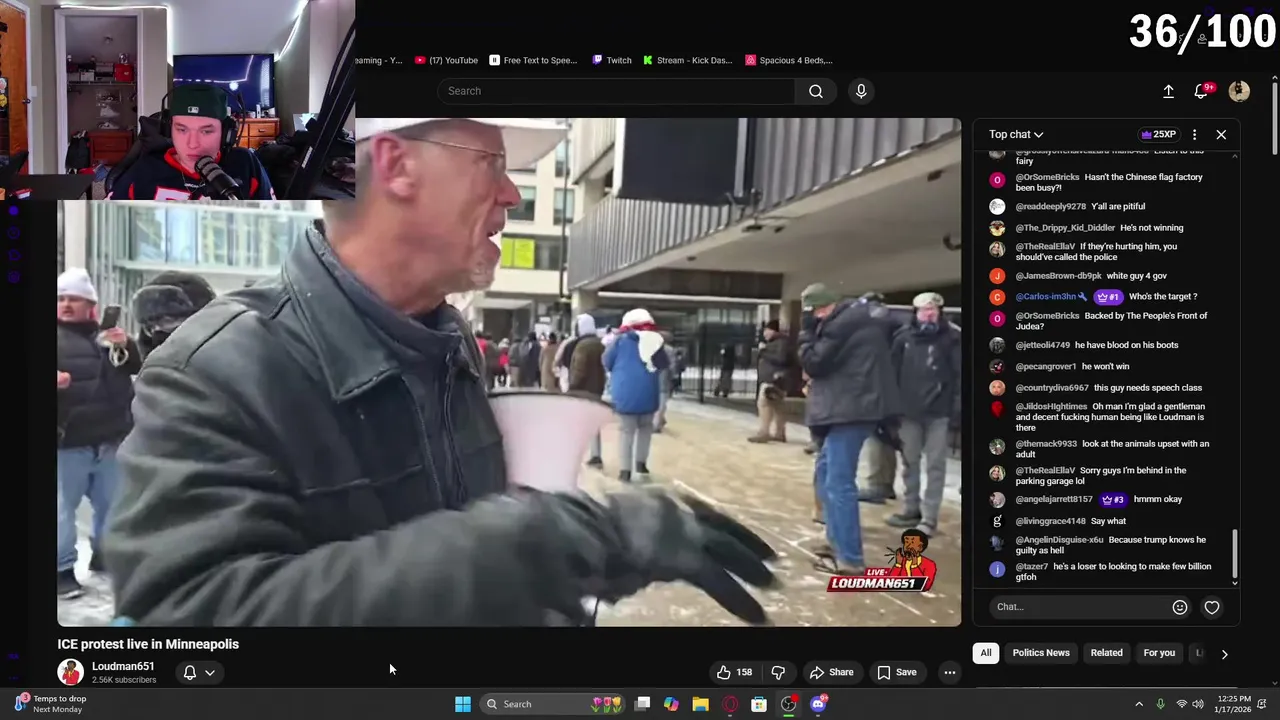Viewport: 1280px width, 720px height.
Task: Dislike the video with thumbs down
Action: (778, 672)
